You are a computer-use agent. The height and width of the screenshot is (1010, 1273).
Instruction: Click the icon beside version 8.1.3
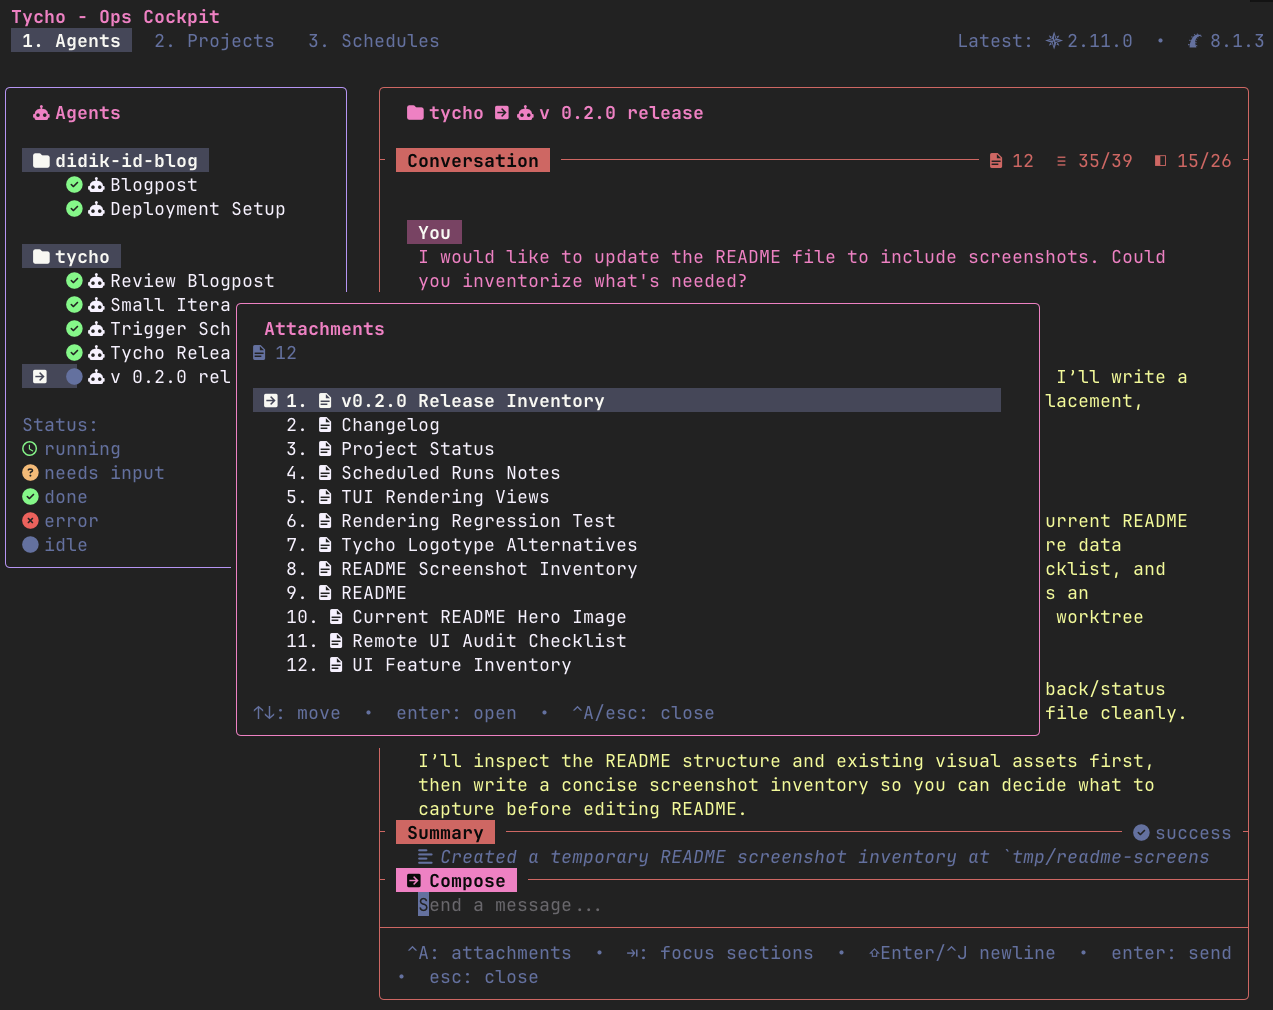coord(1195,41)
